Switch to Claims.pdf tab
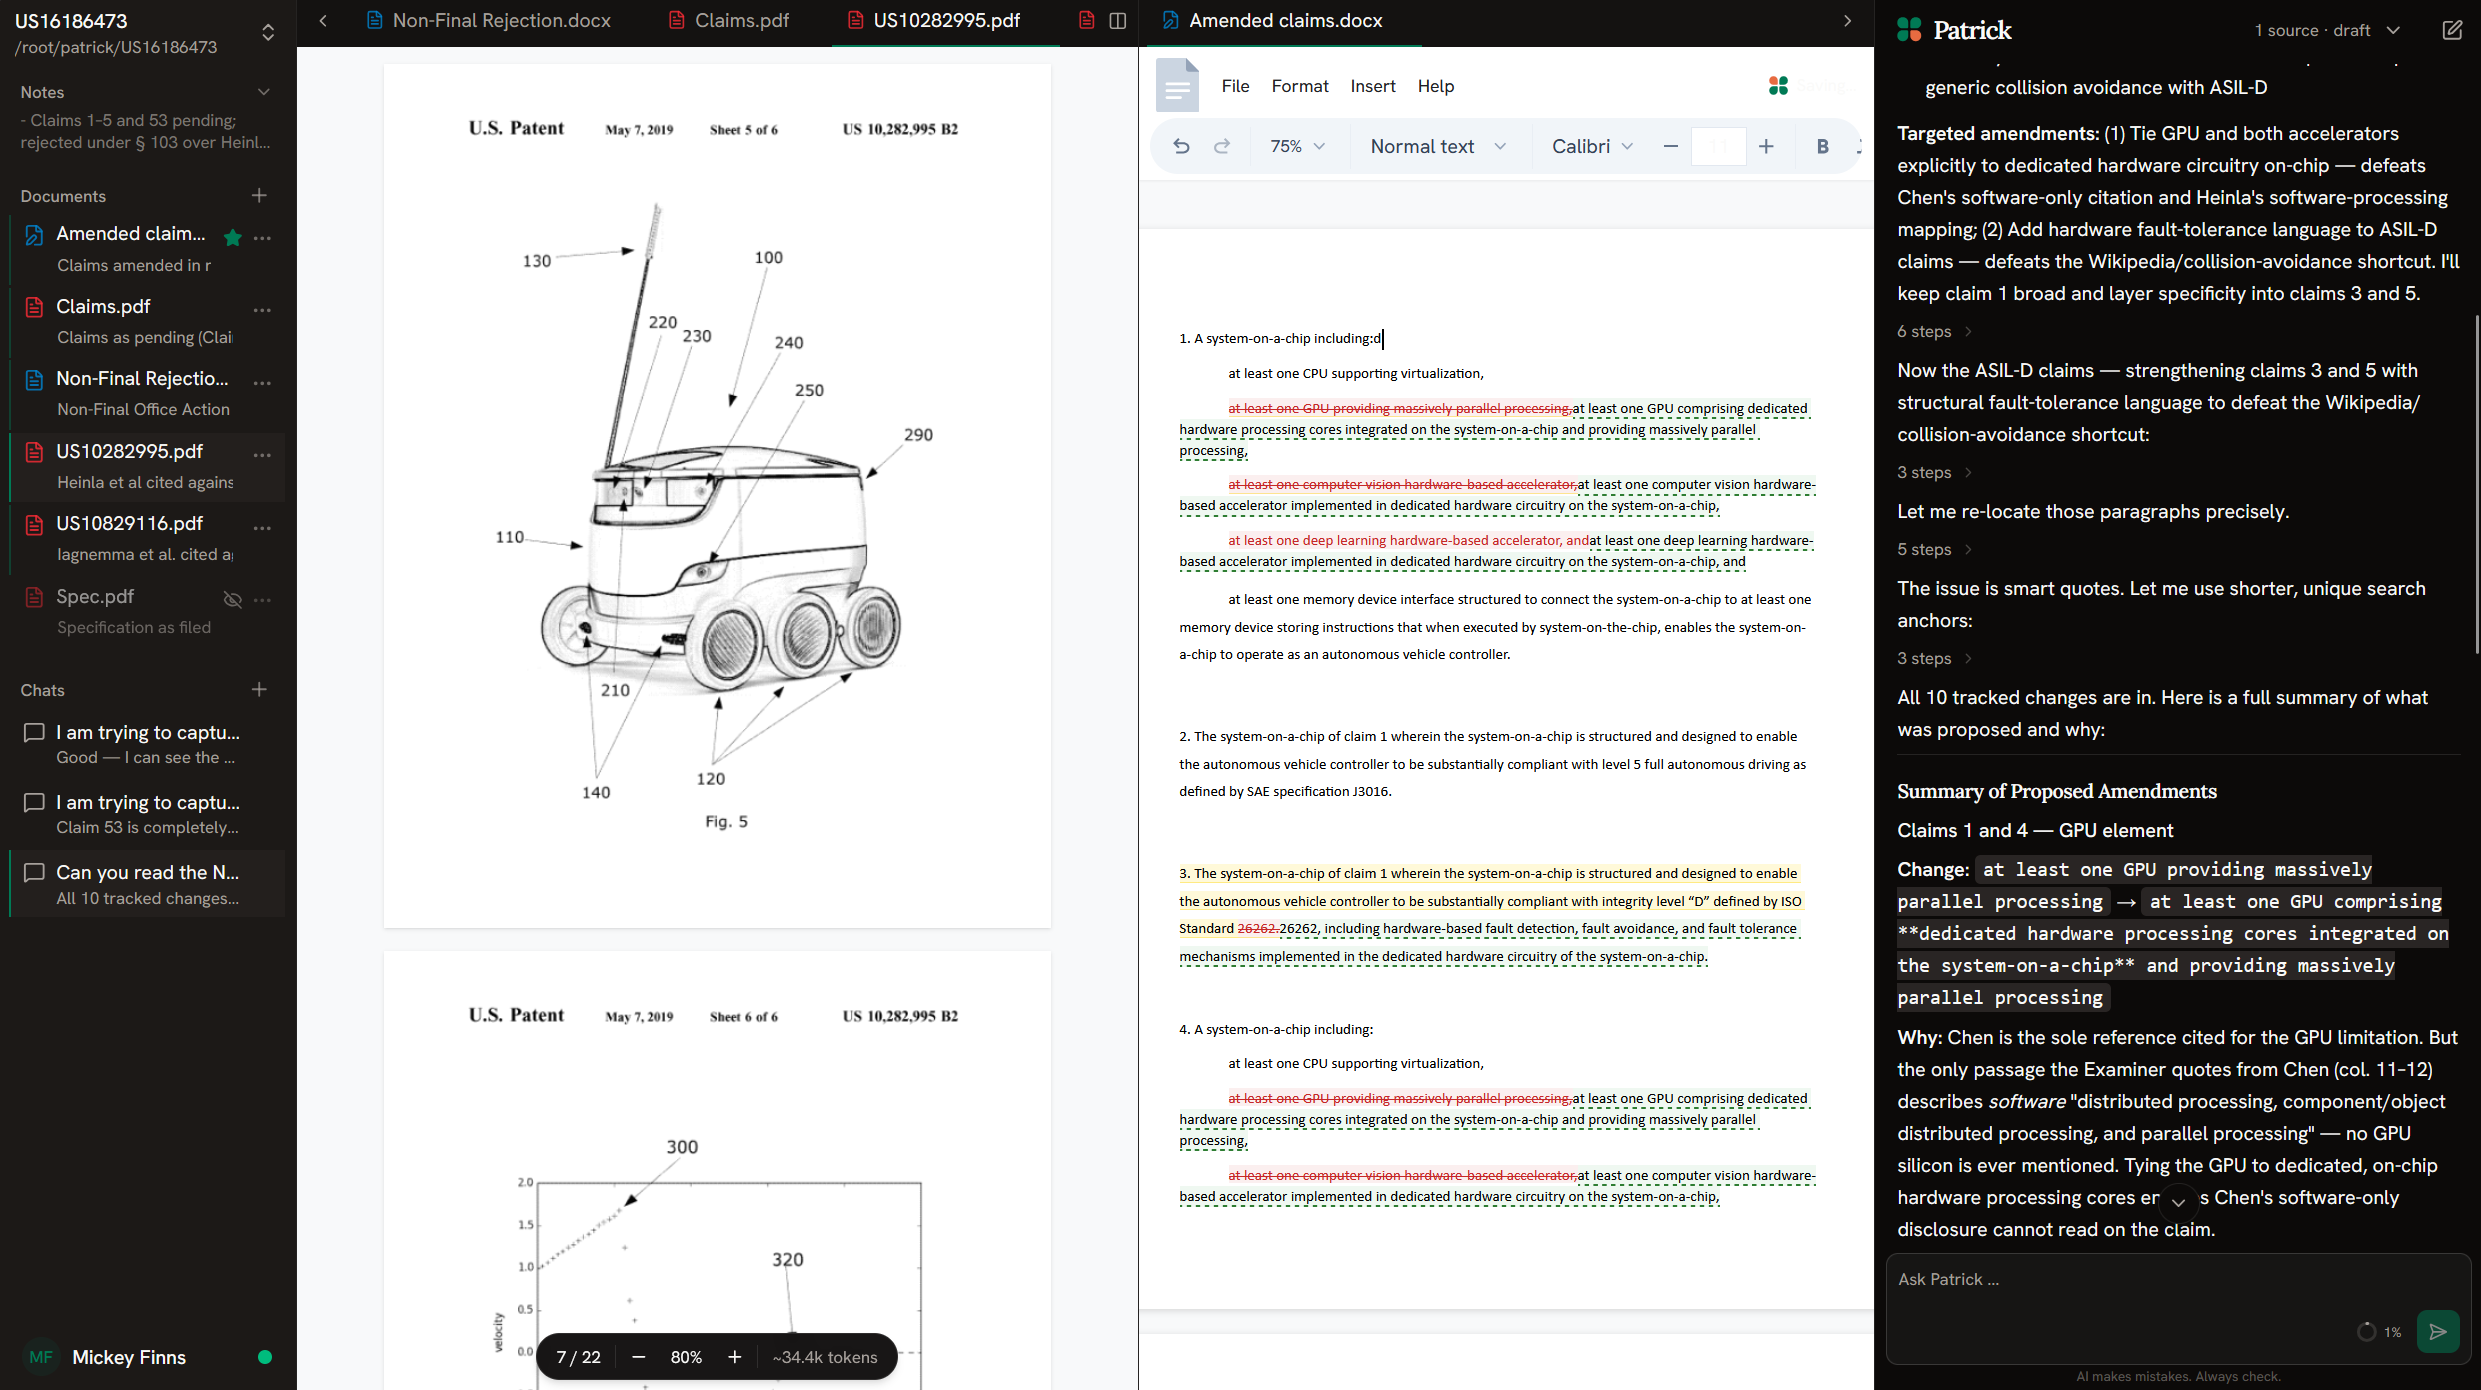This screenshot has height=1390, width=2481. coord(729,20)
